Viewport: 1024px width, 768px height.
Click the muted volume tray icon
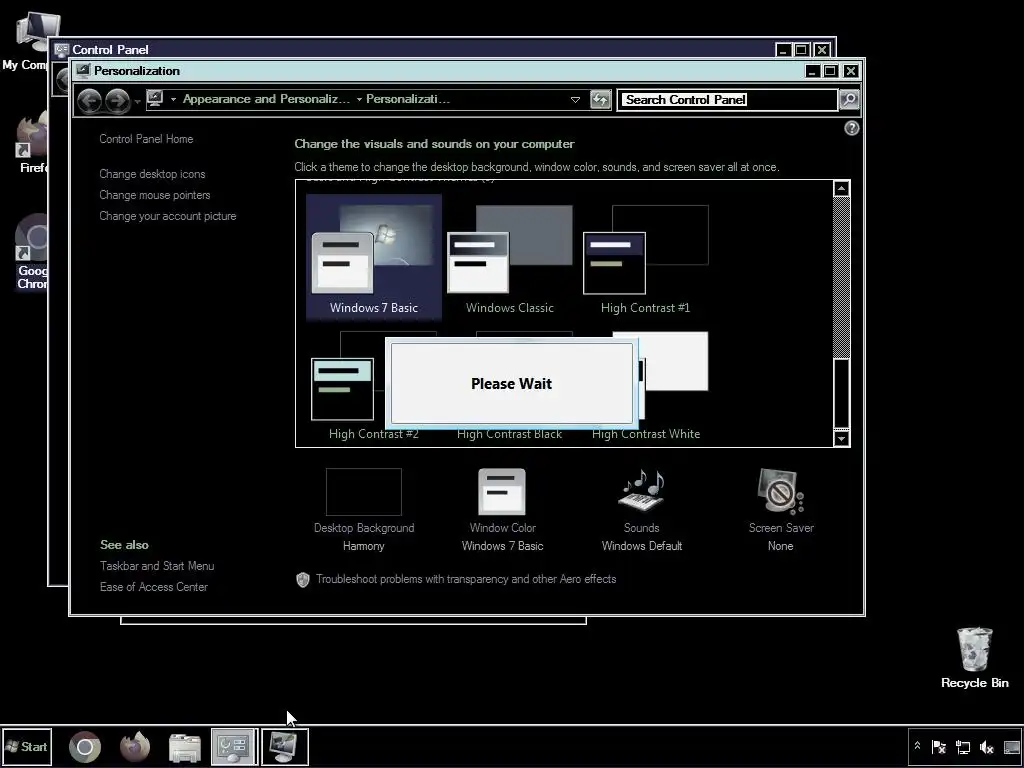(987, 746)
